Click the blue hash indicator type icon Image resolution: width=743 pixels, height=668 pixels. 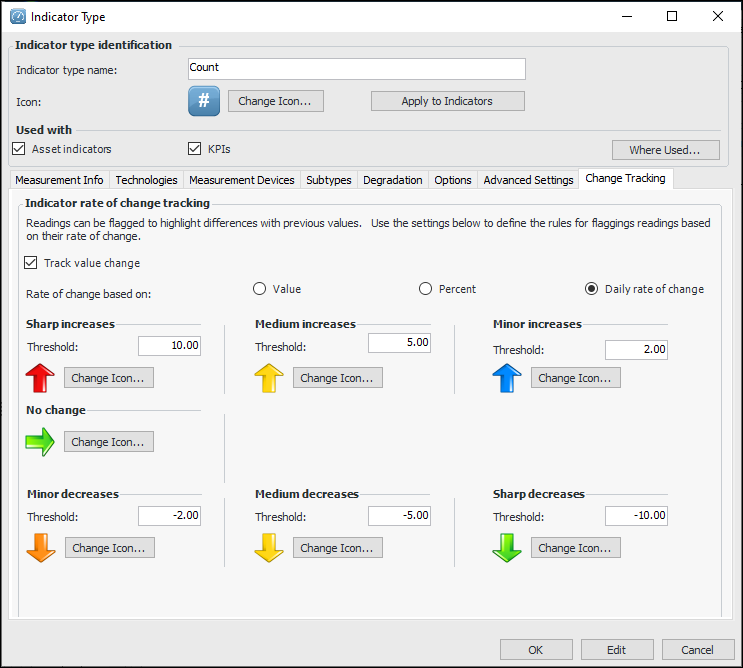pos(204,101)
